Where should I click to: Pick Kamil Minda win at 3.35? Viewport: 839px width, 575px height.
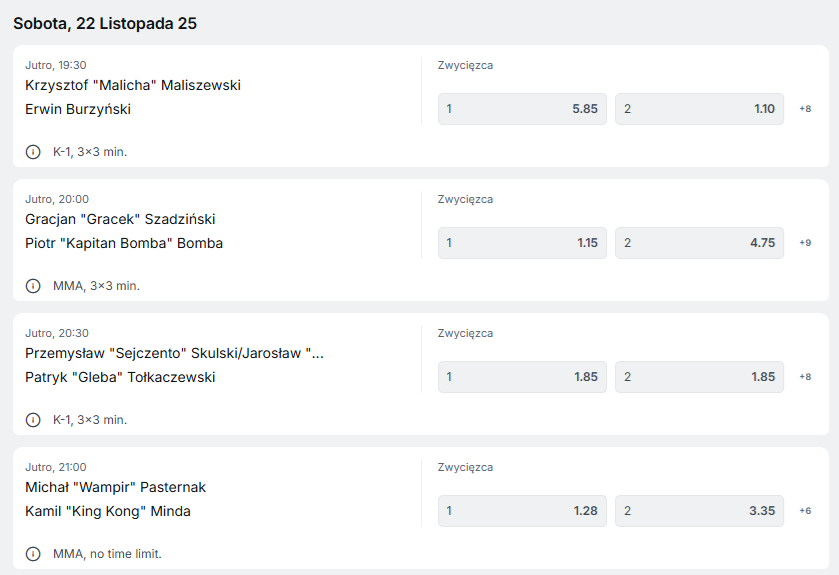(699, 511)
